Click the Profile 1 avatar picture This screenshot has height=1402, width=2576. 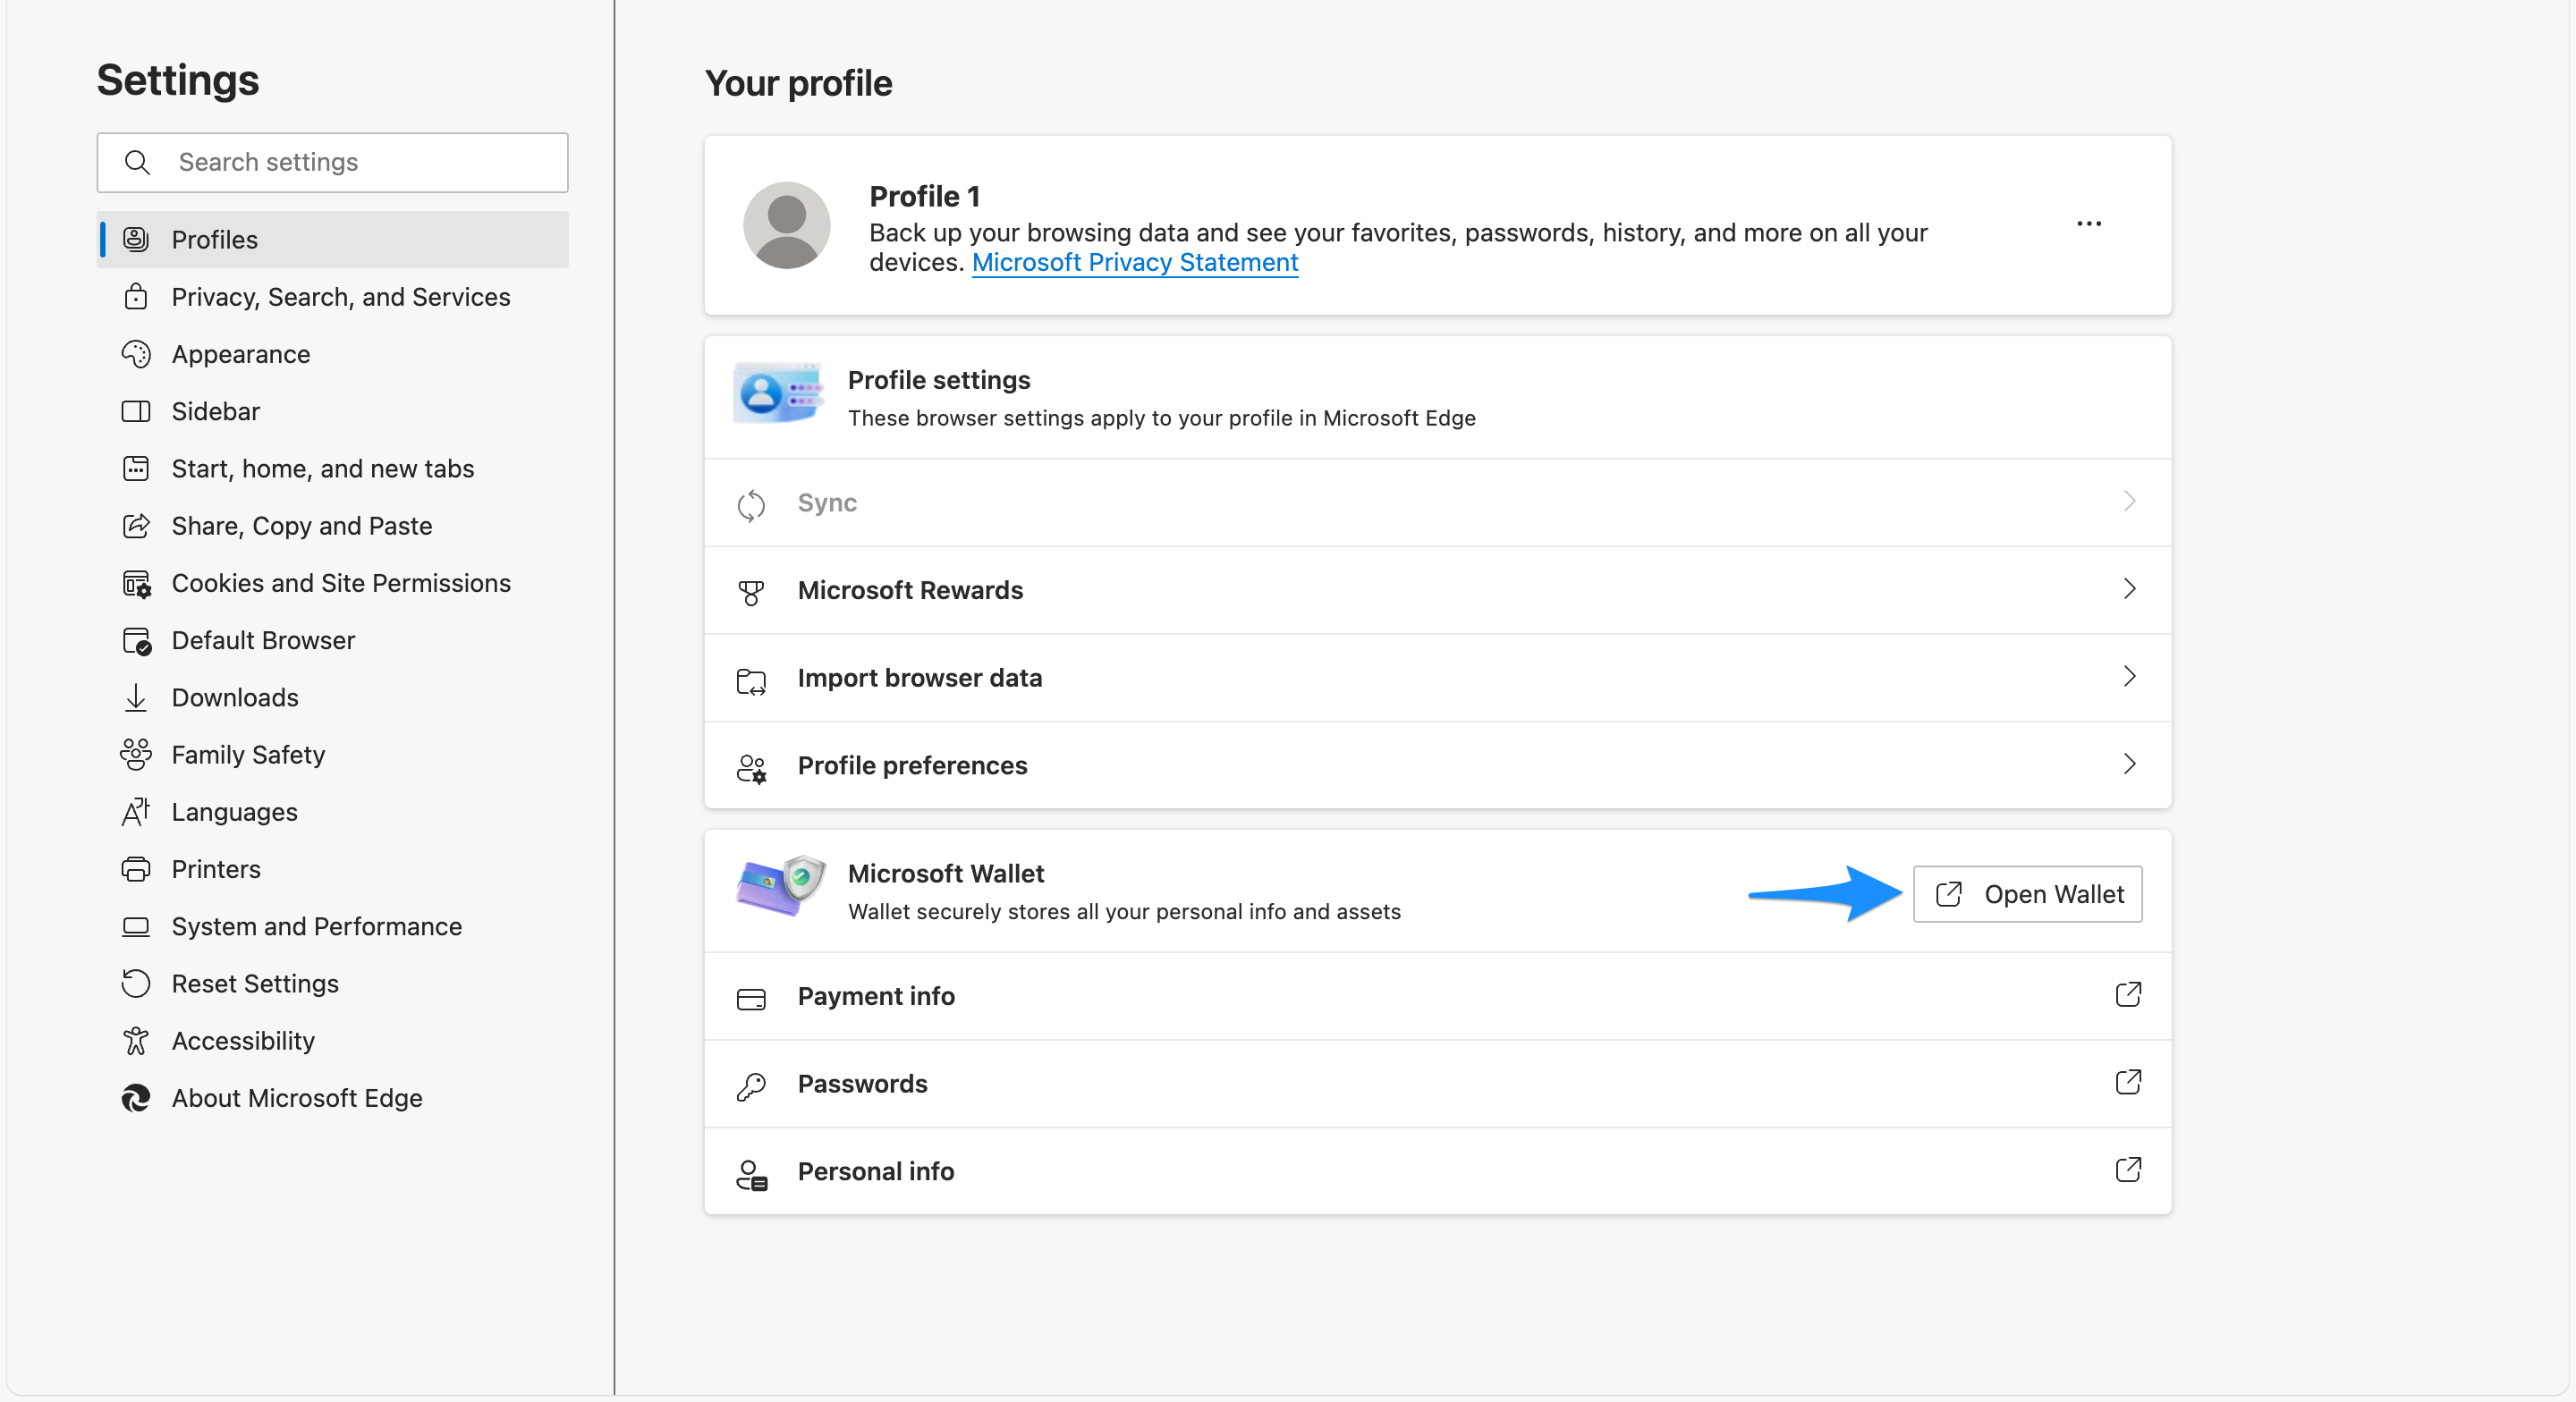coord(787,226)
